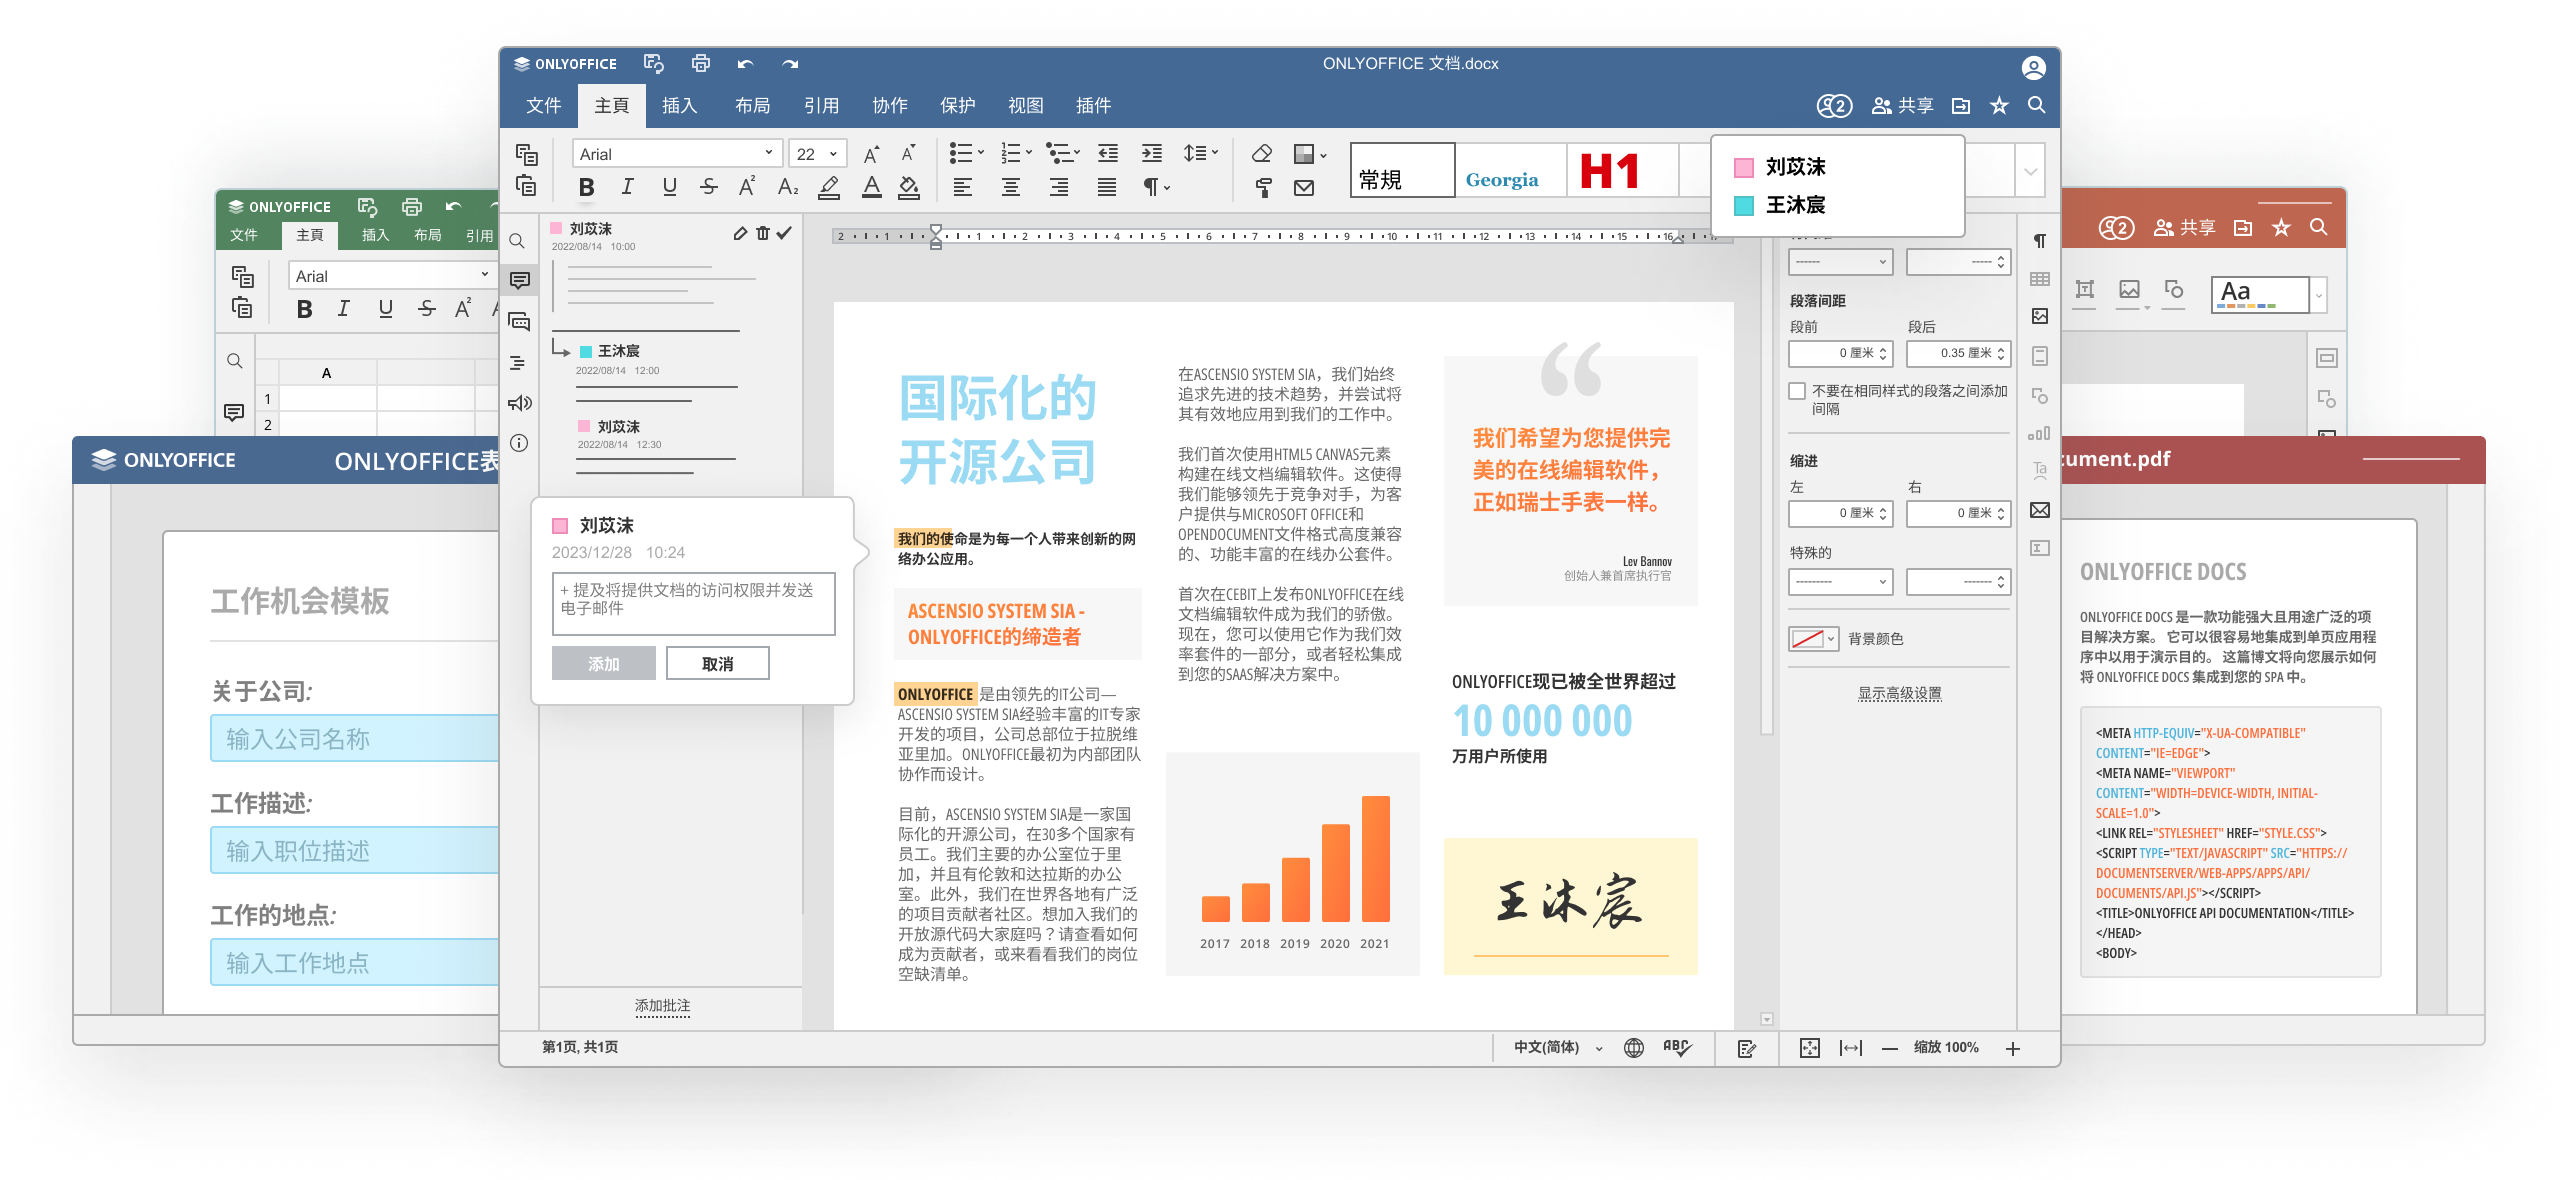Open the font size 22 dropdown

pos(832,153)
